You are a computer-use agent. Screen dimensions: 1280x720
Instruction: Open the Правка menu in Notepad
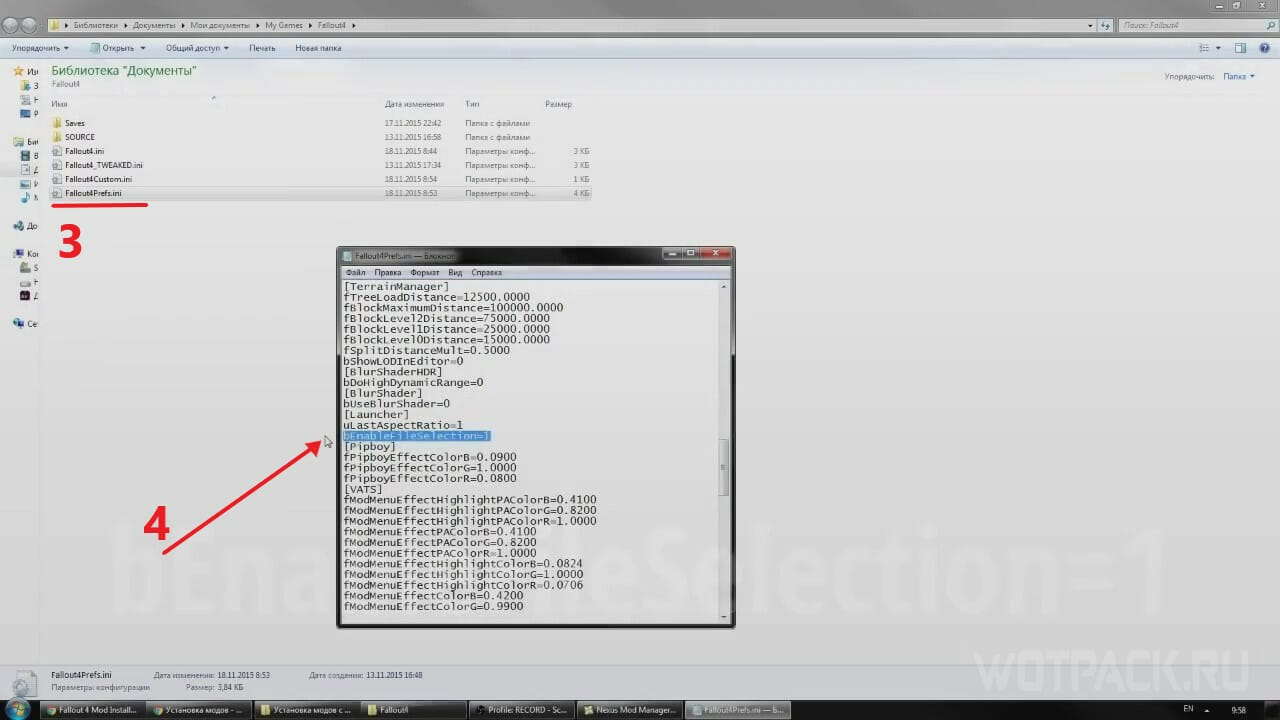click(388, 272)
